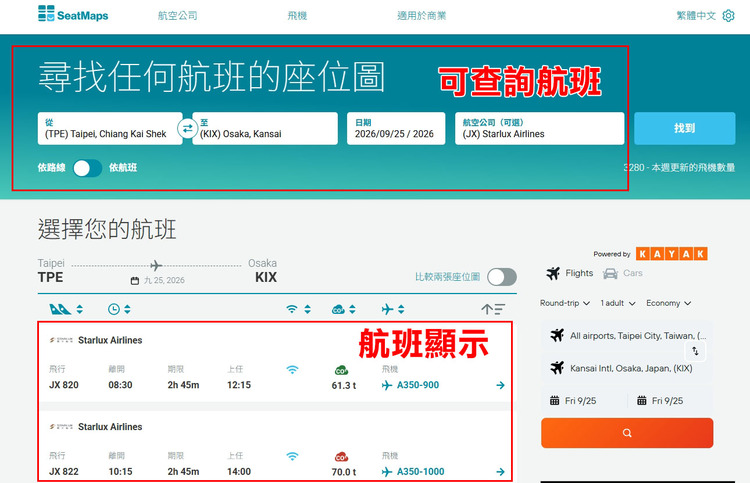
Task: Click the ascending sort order icon
Action: (493, 309)
